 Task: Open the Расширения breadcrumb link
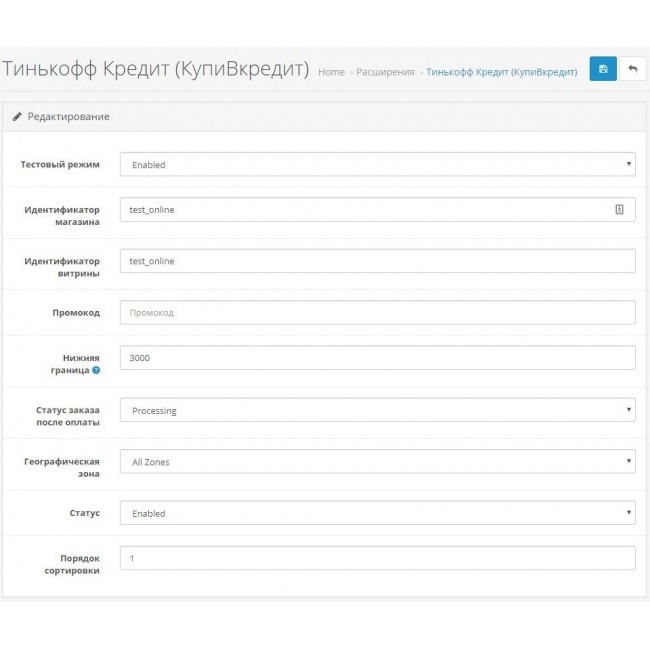(387, 72)
